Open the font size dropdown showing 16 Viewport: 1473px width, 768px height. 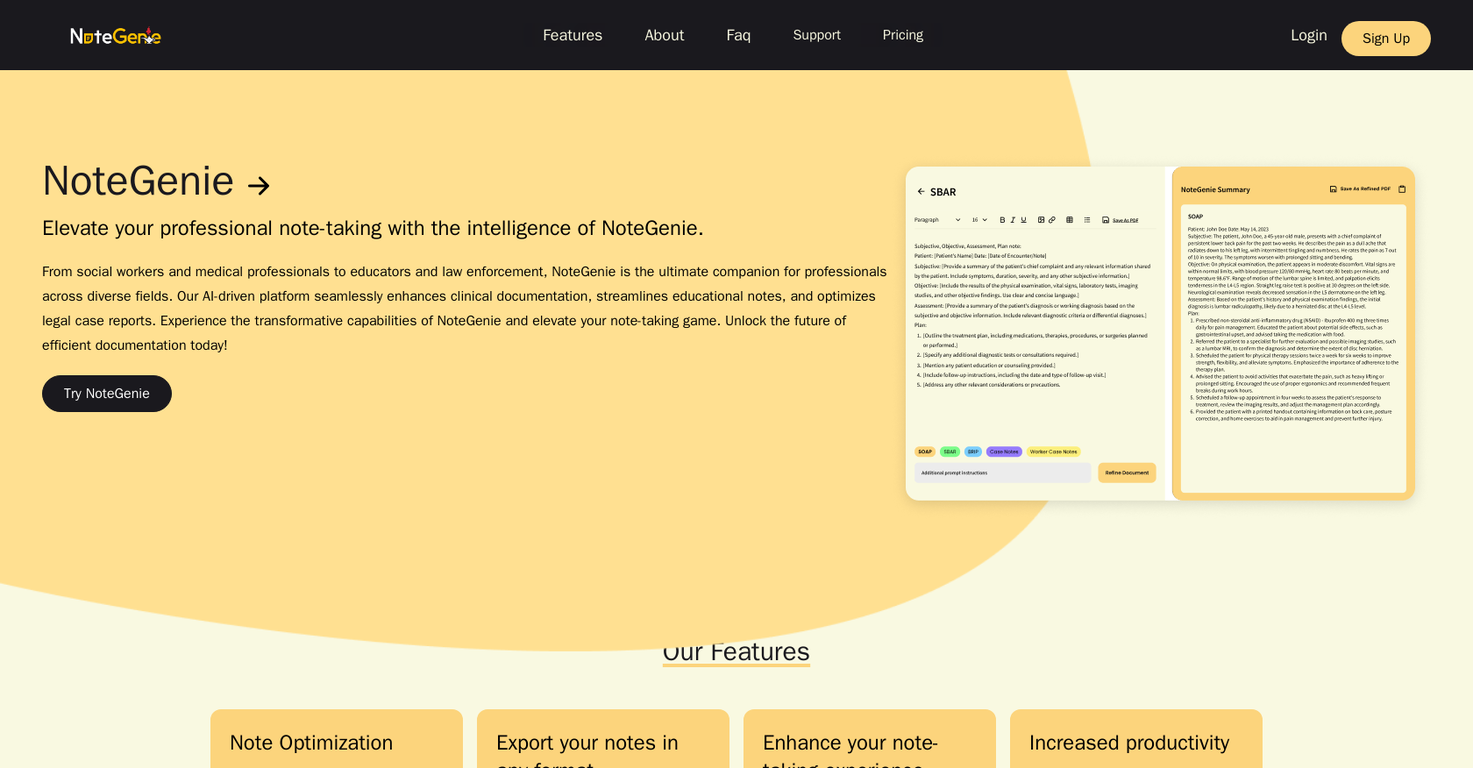pyautogui.click(x=978, y=219)
